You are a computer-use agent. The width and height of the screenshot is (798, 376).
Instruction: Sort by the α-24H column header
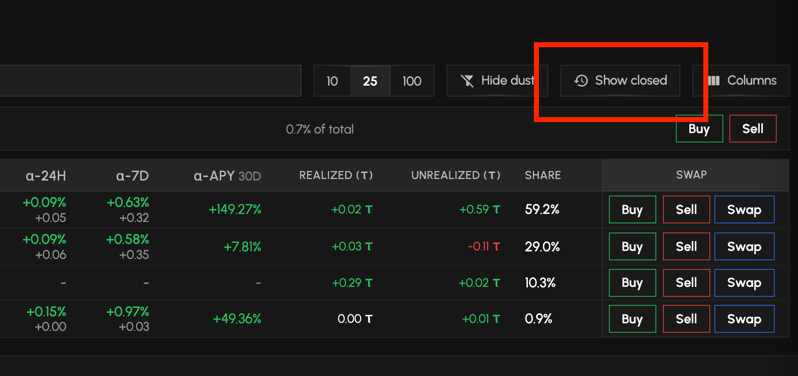(x=46, y=176)
